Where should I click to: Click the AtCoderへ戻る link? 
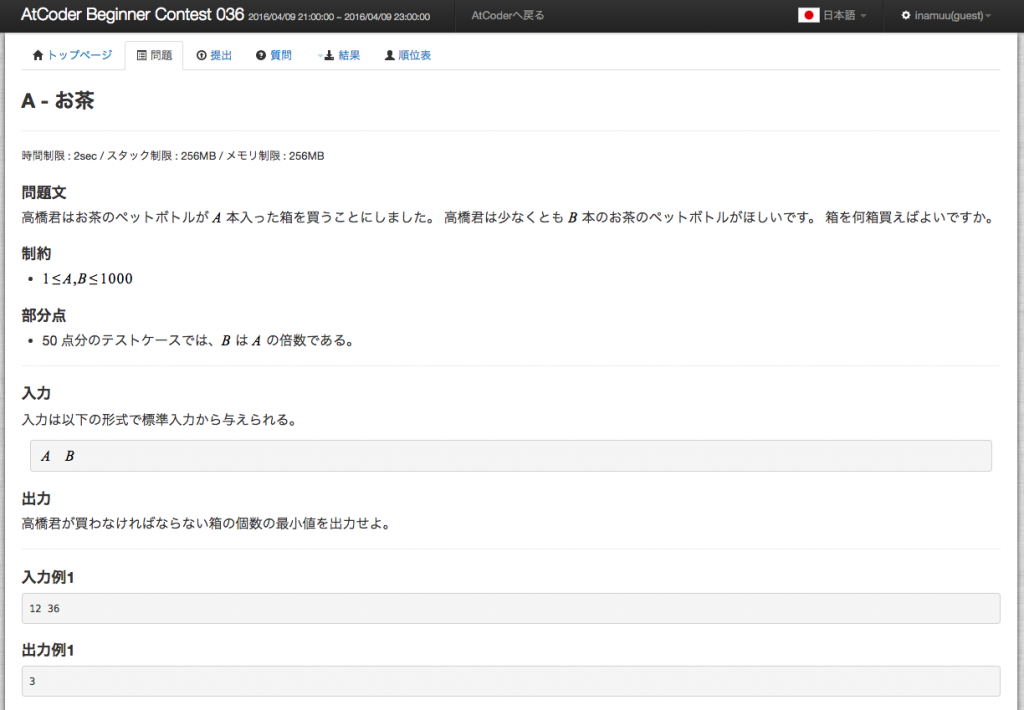click(x=507, y=15)
